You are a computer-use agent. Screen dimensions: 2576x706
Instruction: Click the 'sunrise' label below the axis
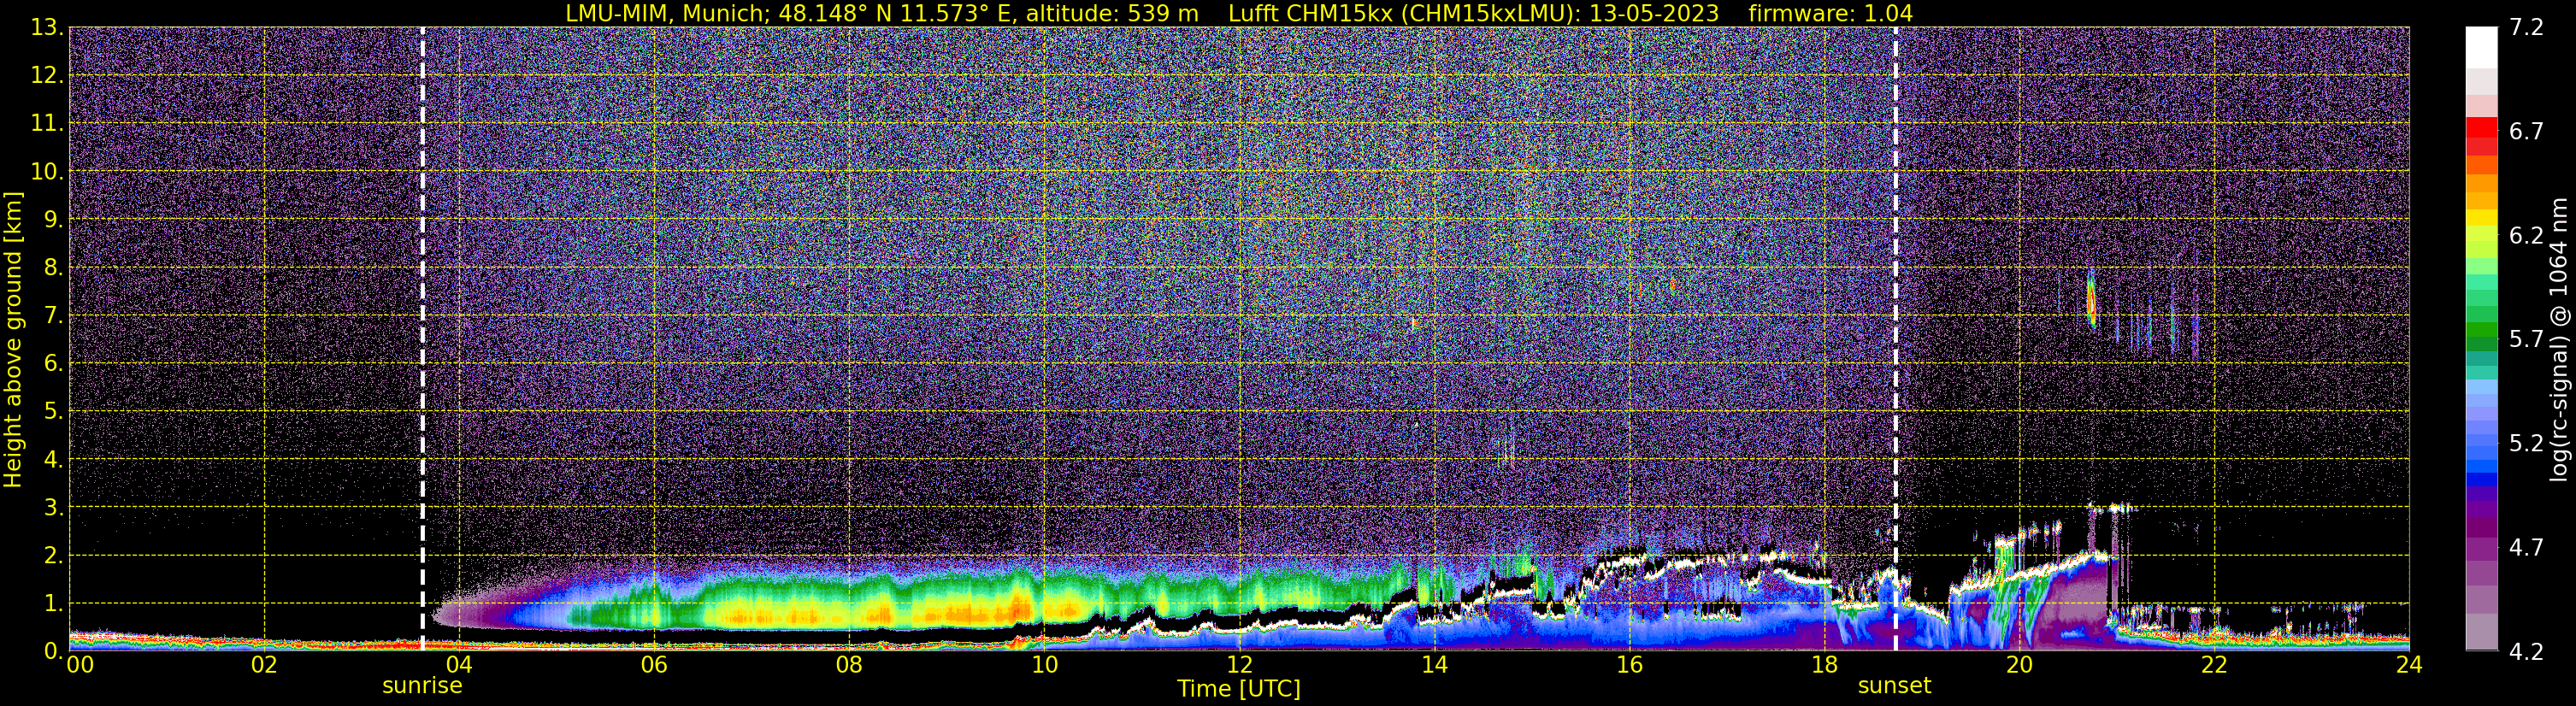point(422,686)
